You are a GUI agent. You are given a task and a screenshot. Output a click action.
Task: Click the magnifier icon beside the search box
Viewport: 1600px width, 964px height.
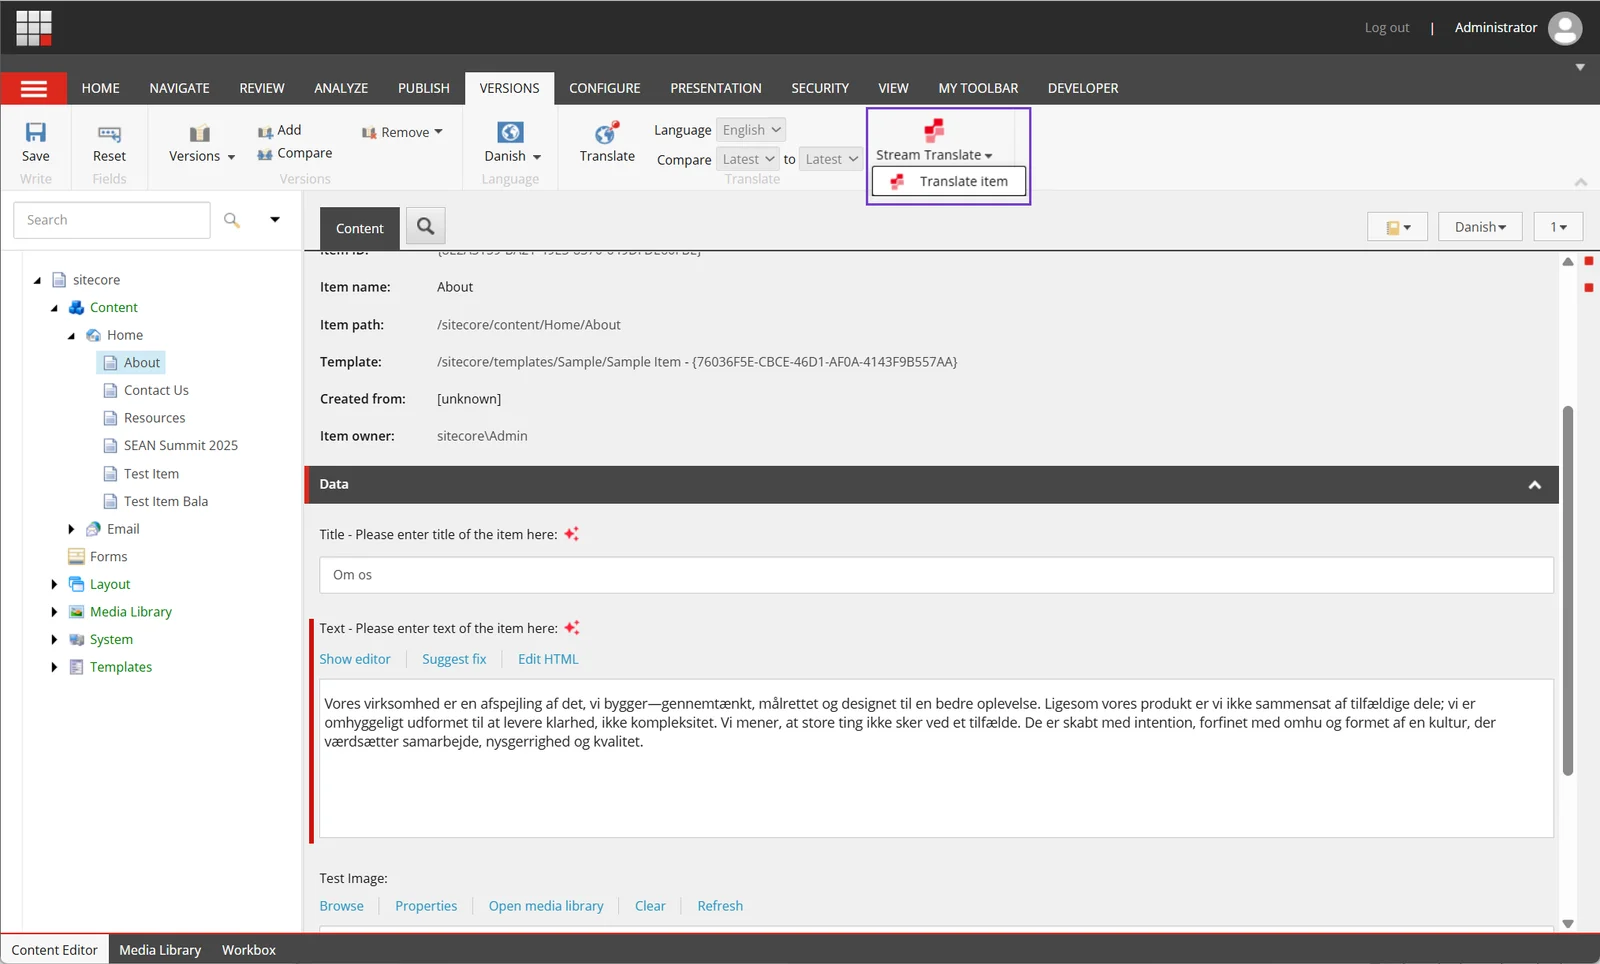[232, 220]
